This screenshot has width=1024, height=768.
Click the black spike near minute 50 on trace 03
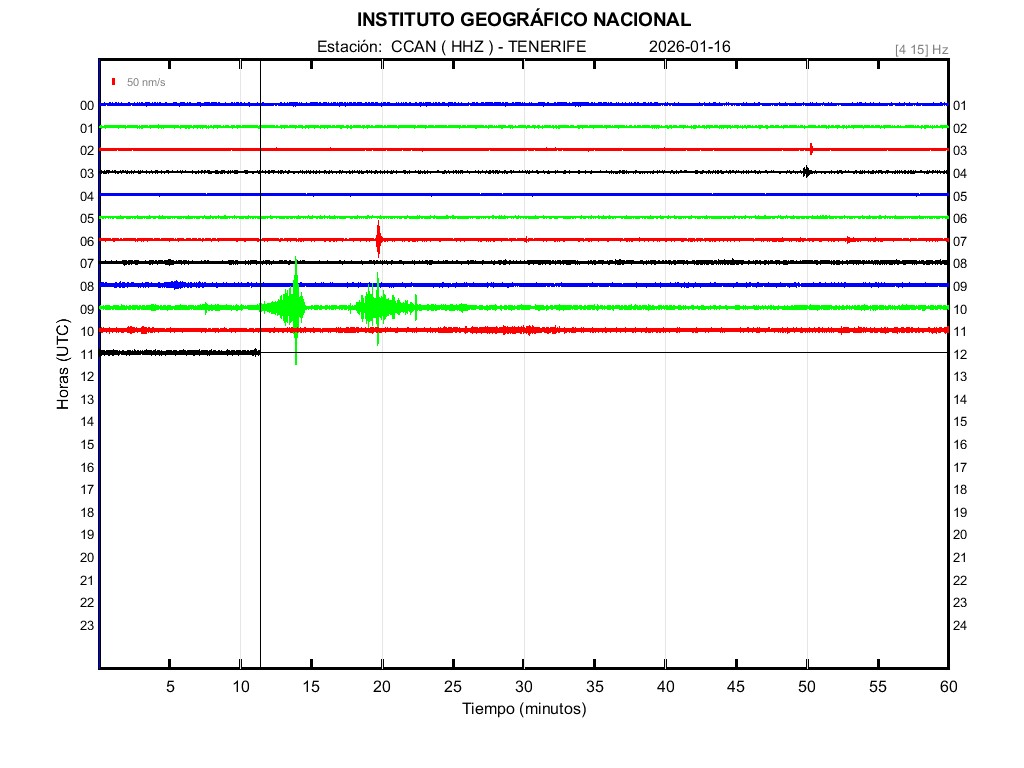coord(806,171)
